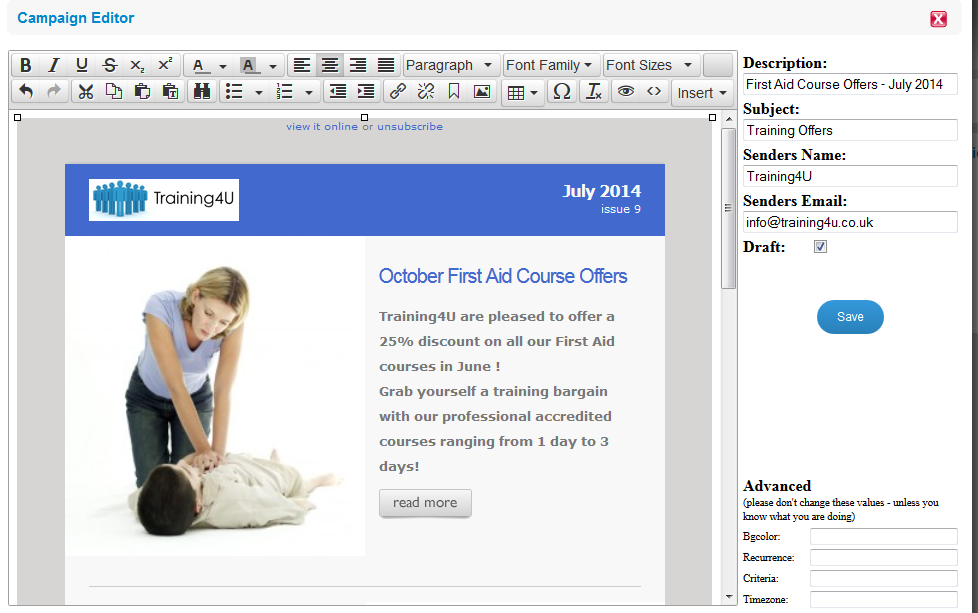Align text center
The height and width of the screenshot is (613, 978).
point(330,65)
